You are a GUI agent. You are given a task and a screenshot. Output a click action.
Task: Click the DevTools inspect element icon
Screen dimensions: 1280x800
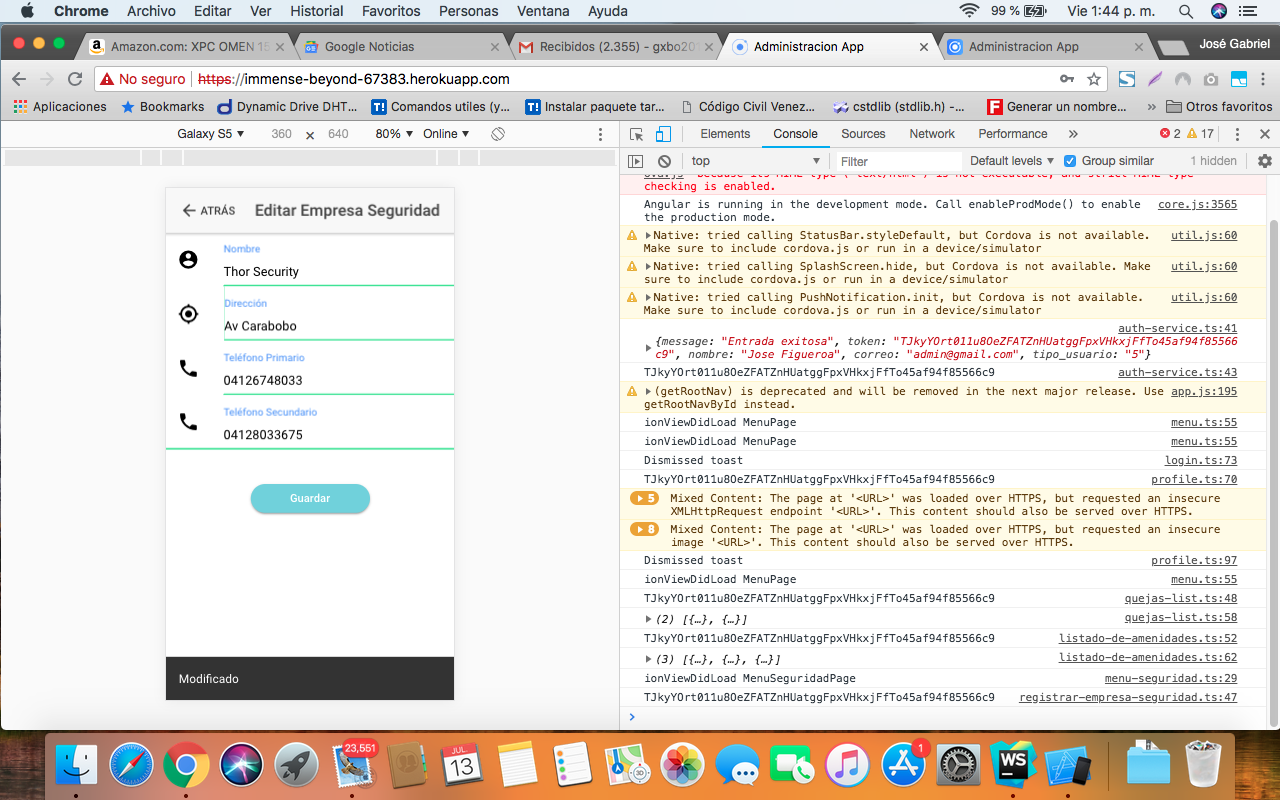(636, 134)
